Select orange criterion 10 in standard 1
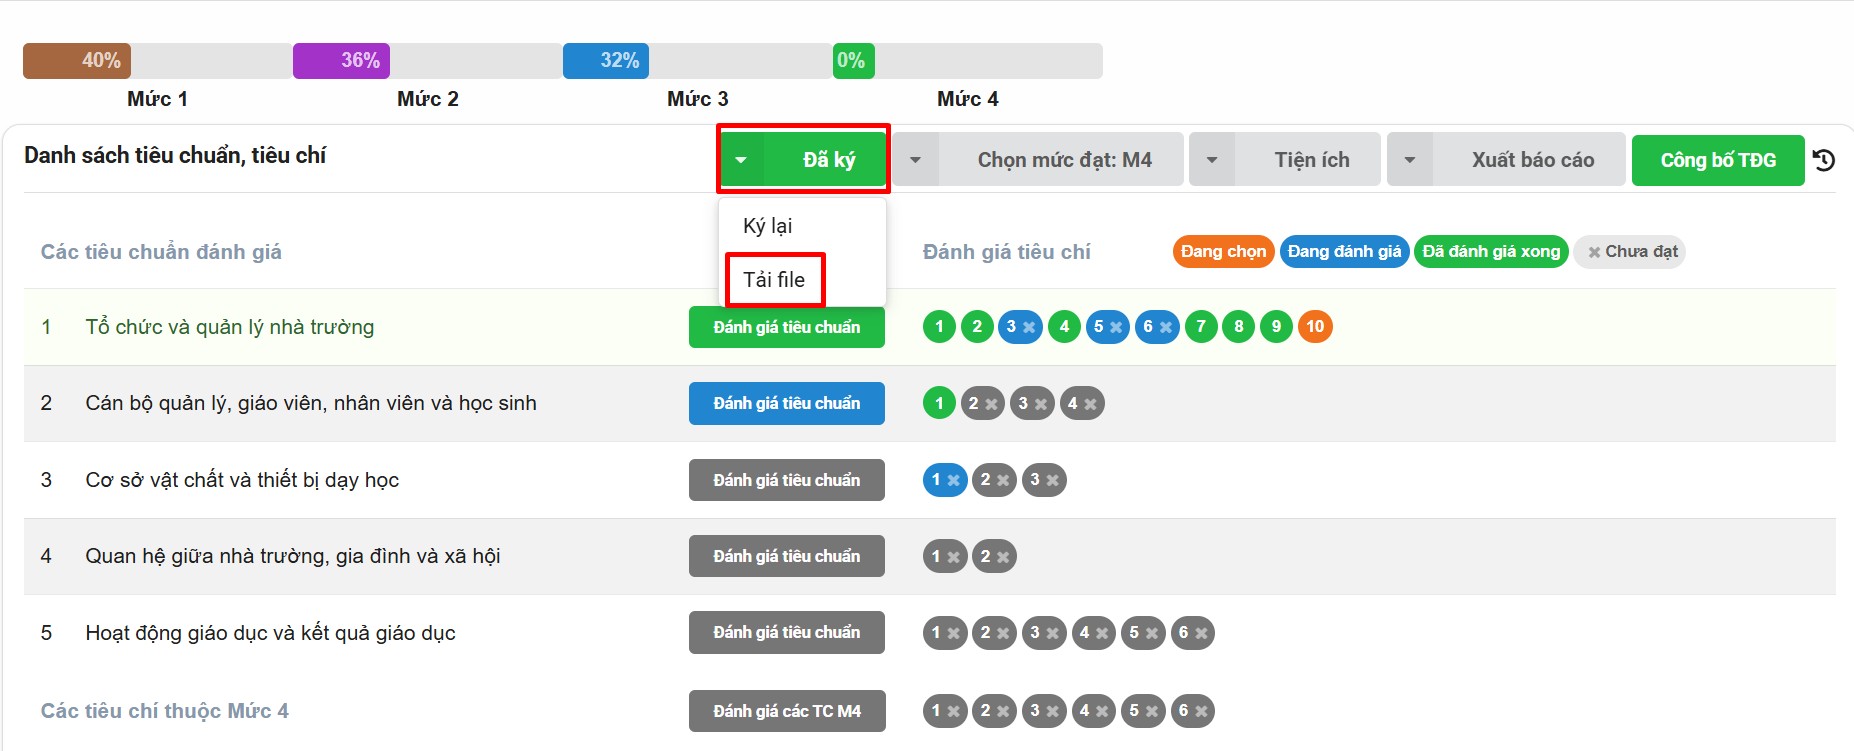Image resolution: width=1854 pixels, height=751 pixels. 1314,327
